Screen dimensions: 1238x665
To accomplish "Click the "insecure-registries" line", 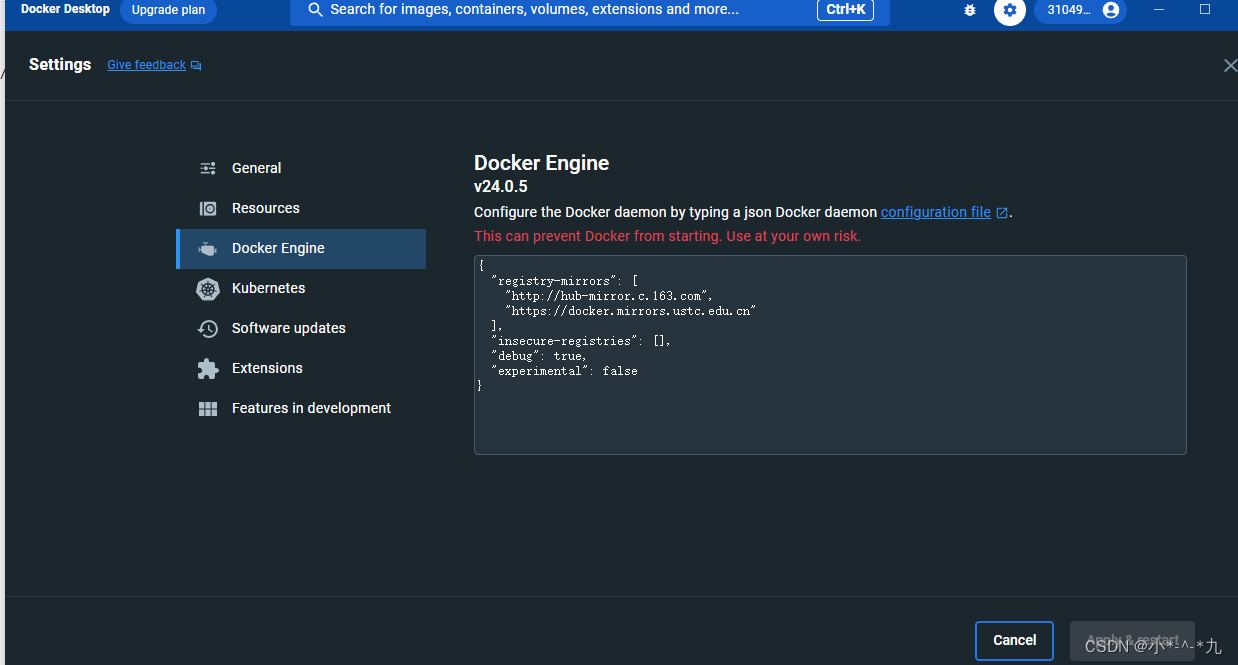I will tap(581, 341).
